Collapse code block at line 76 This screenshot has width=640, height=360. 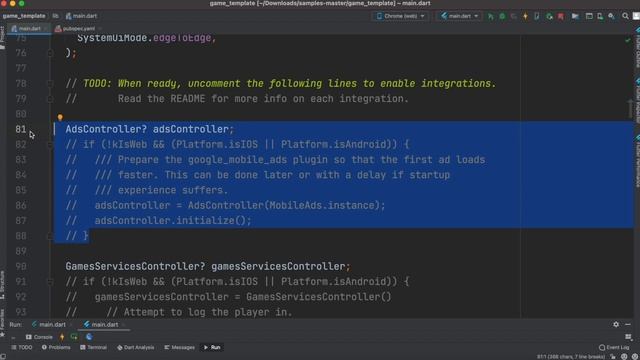click(50, 53)
